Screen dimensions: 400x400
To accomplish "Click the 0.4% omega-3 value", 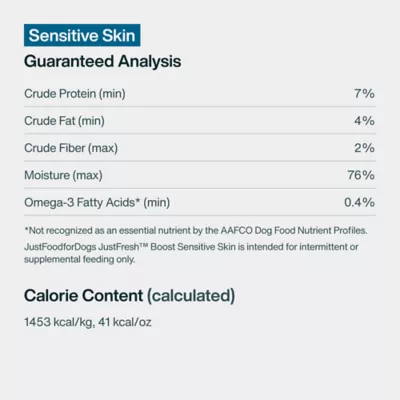I will [359, 202].
